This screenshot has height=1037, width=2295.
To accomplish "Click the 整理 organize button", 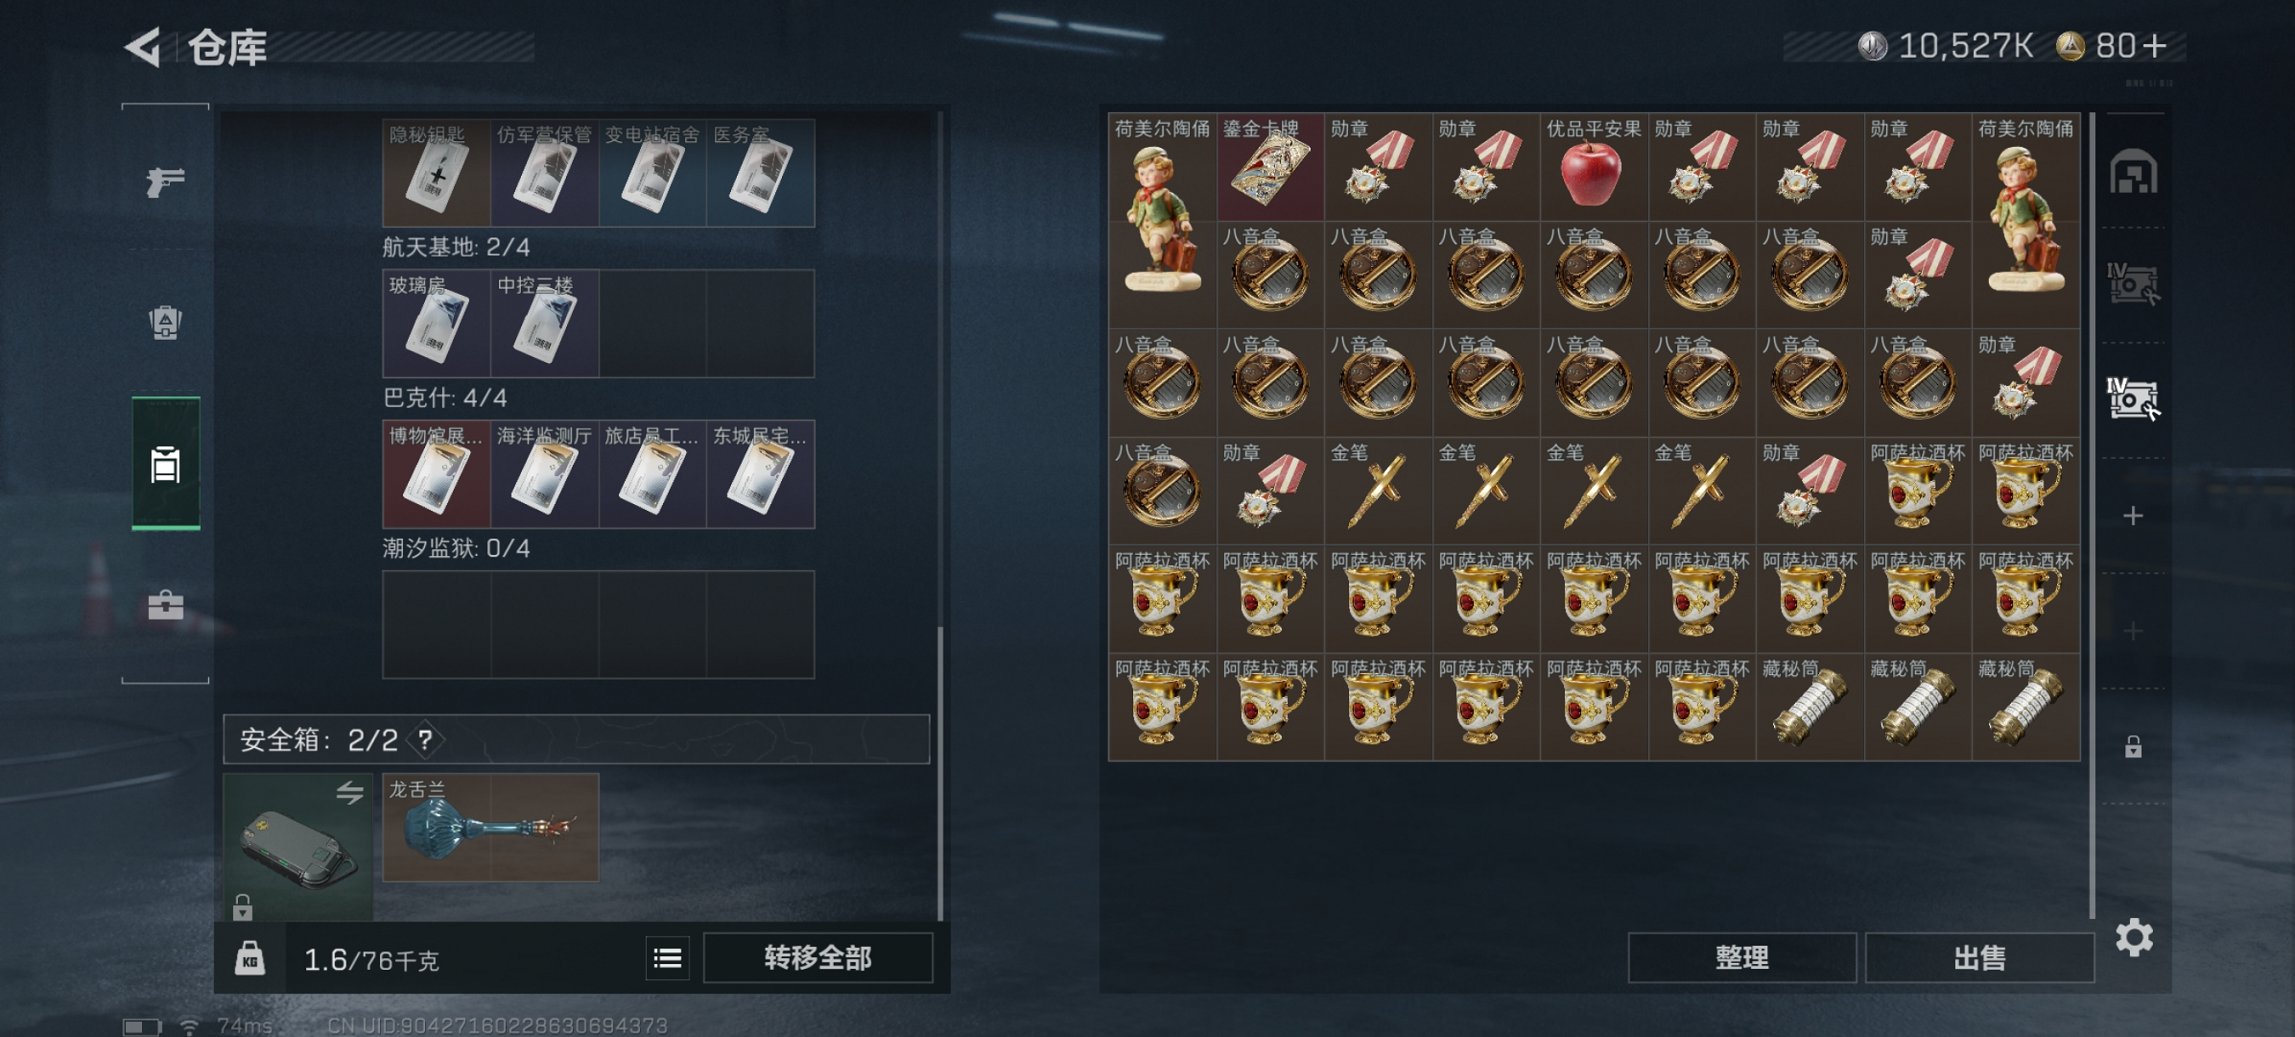I will point(1742,958).
